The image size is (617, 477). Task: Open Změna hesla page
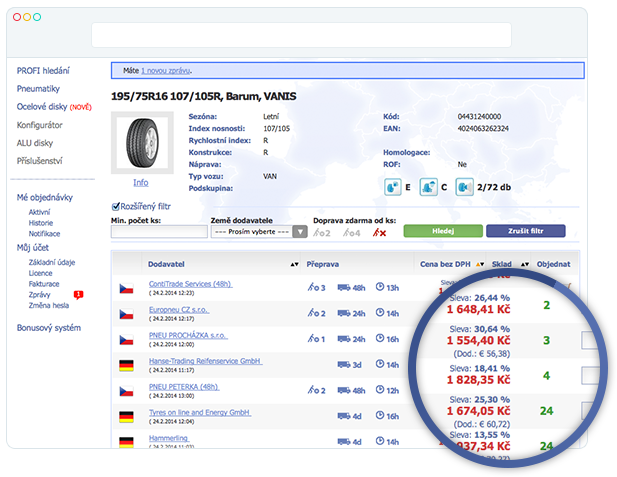[48, 305]
